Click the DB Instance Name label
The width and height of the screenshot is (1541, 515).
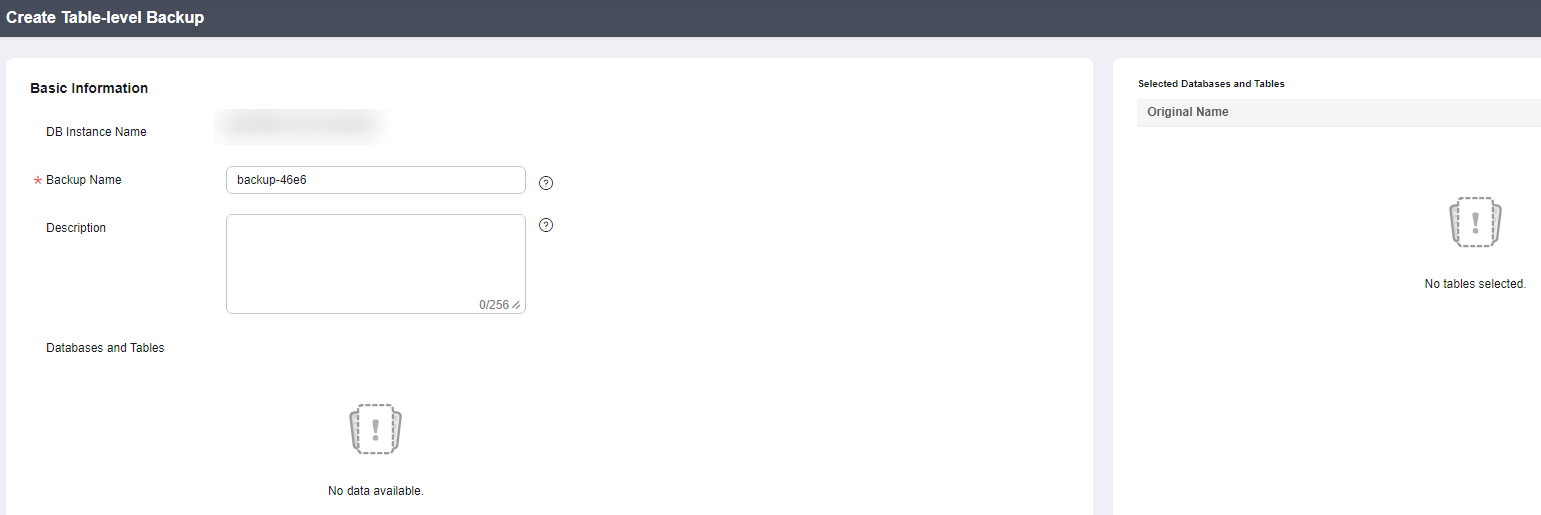[x=96, y=132]
